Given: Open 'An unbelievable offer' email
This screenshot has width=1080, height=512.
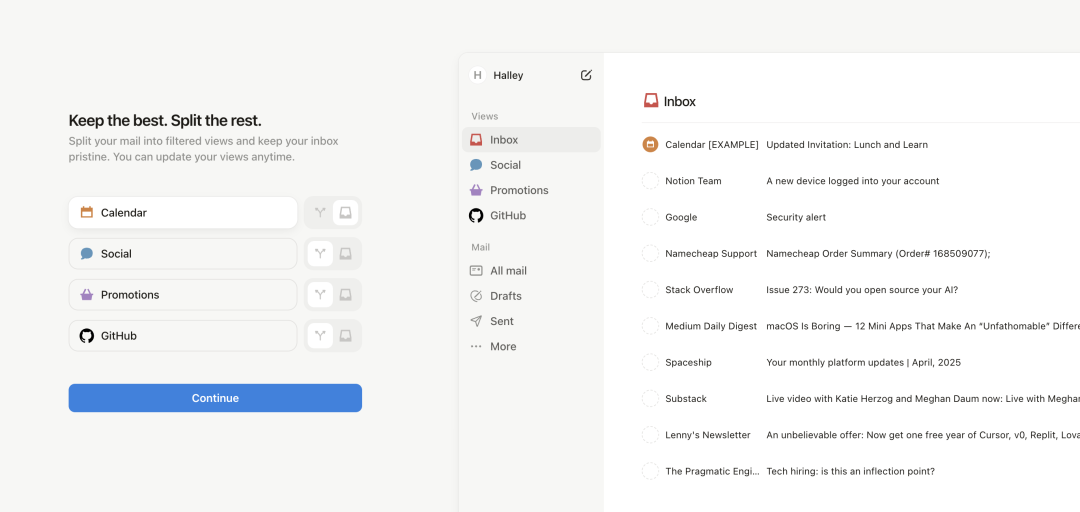Looking at the screenshot, I should 923,435.
